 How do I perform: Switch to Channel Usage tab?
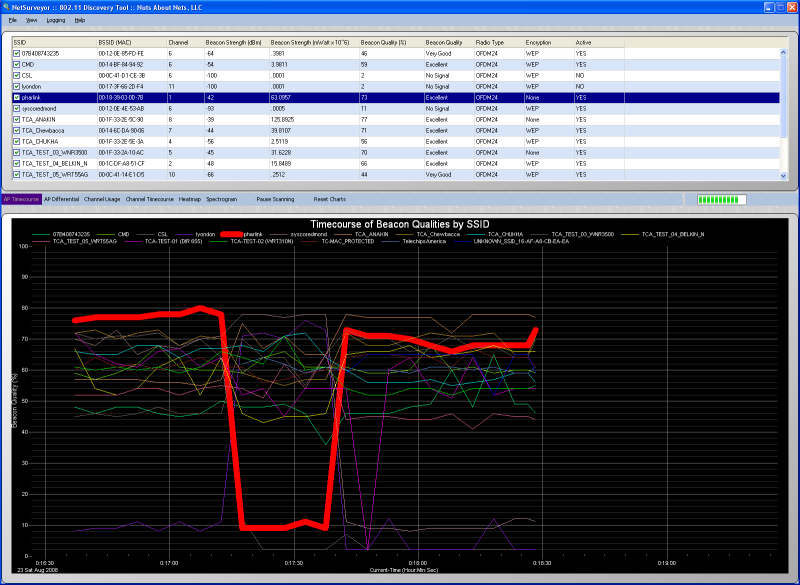(102, 199)
